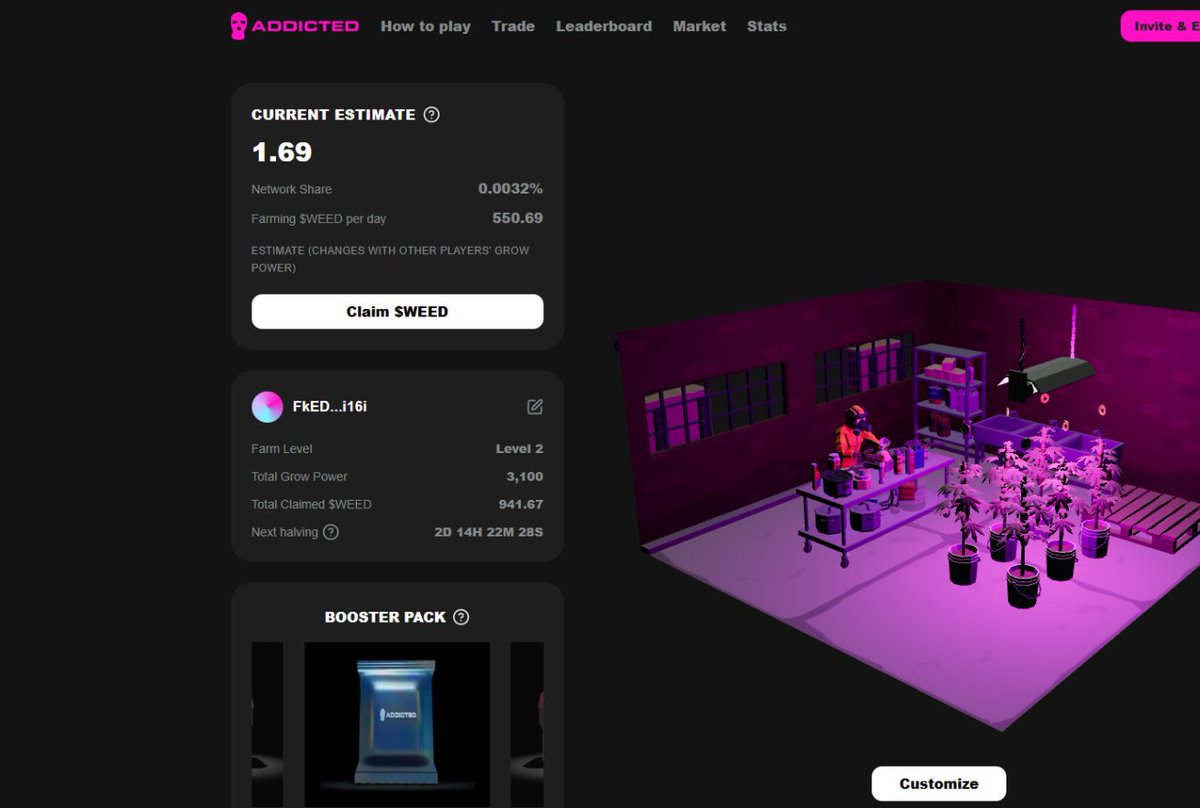This screenshot has width=1200, height=808.
Task: Click the Farm Level label
Action: 282,449
